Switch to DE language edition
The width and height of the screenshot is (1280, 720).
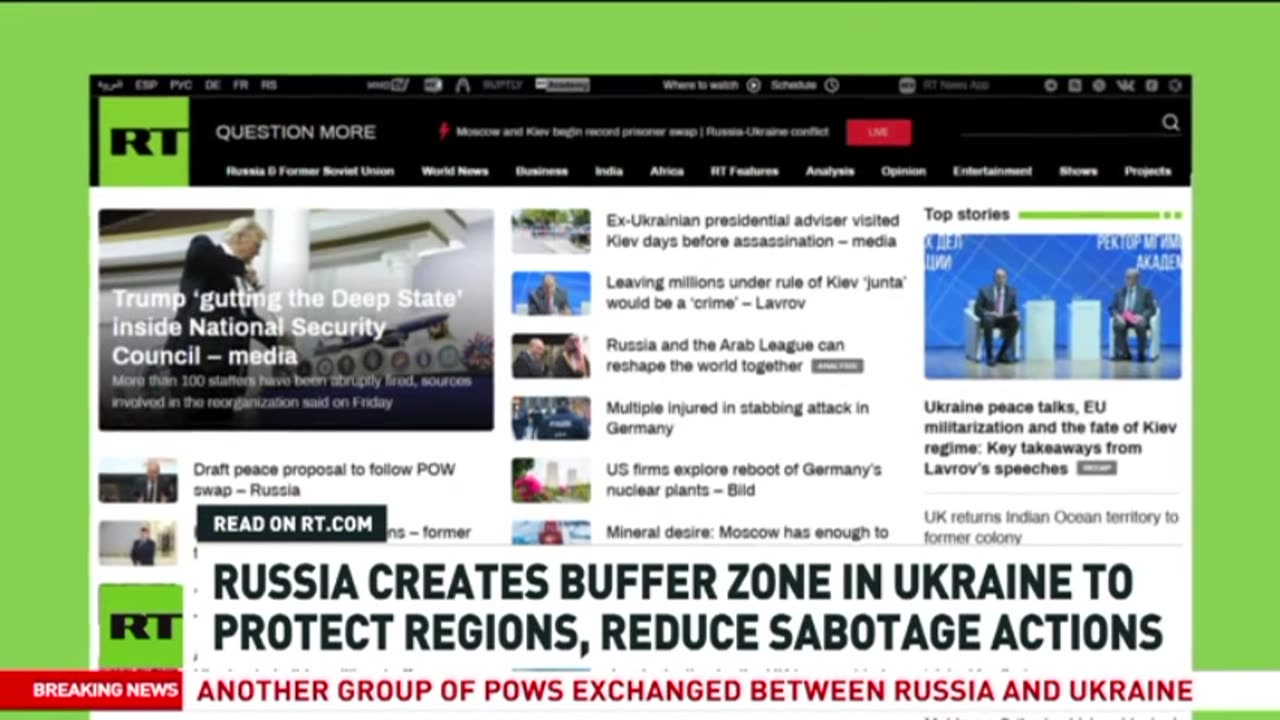pyautogui.click(x=212, y=86)
